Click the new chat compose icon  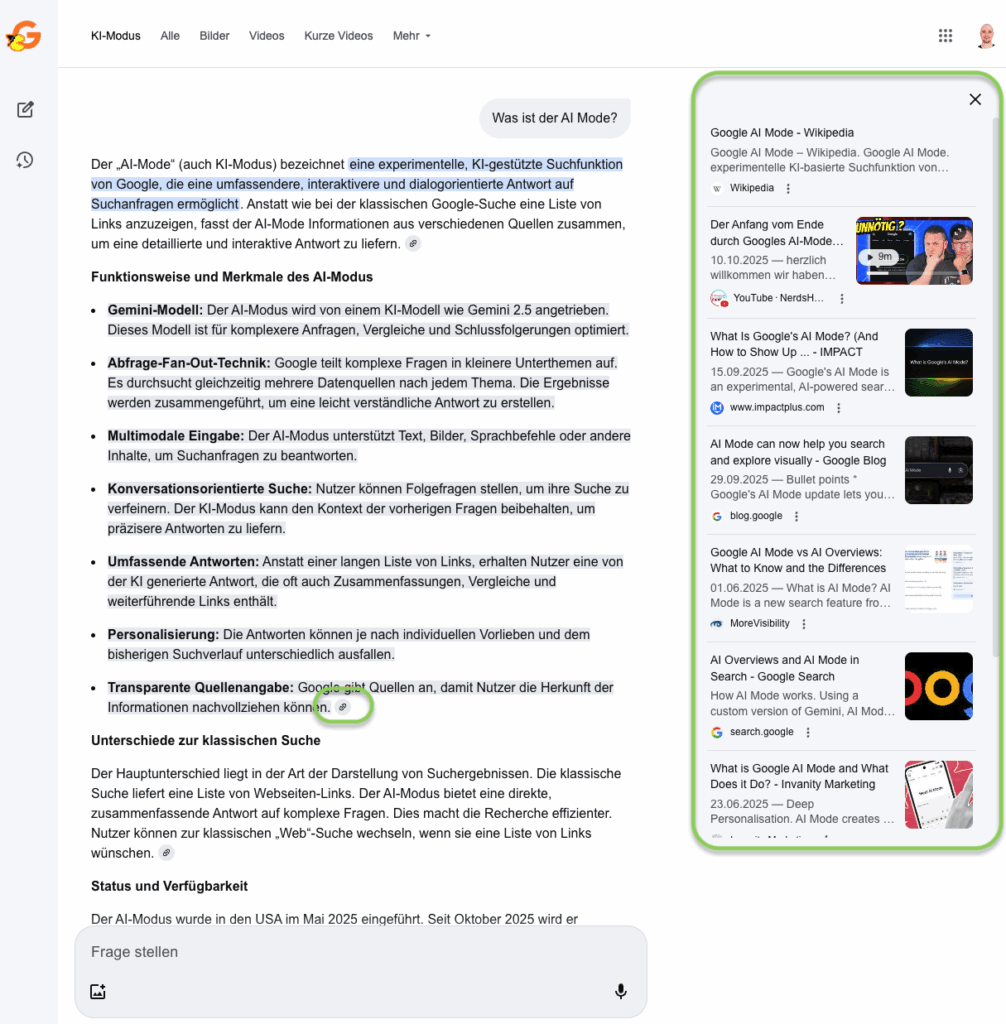coord(25,110)
